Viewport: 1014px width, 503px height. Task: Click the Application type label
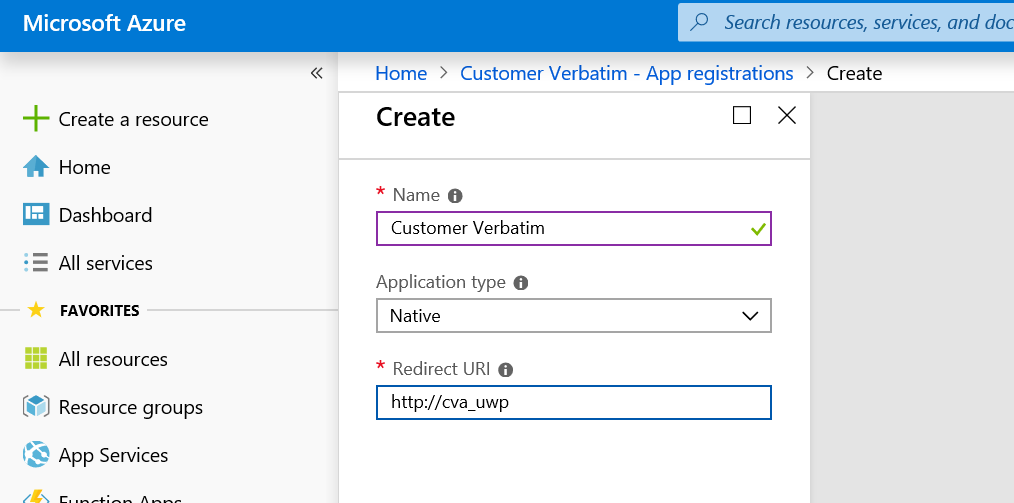tap(441, 283)
